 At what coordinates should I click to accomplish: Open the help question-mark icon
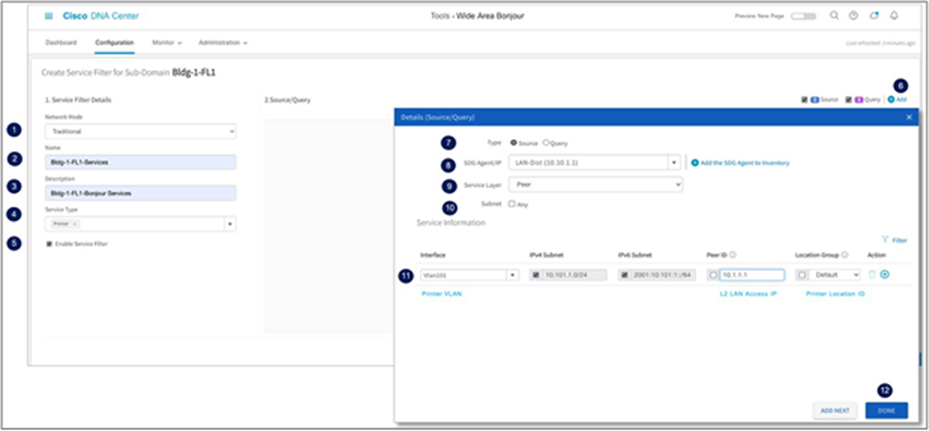[853, 16]
